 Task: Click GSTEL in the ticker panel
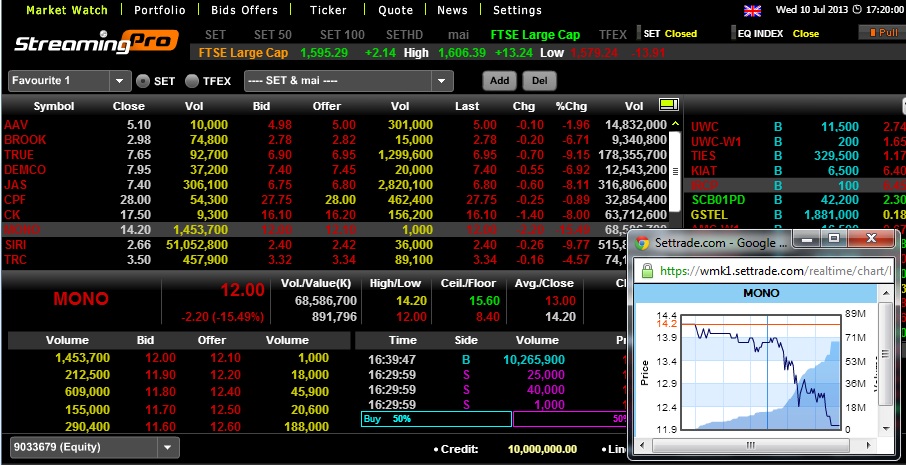click(x=709, y=215)
